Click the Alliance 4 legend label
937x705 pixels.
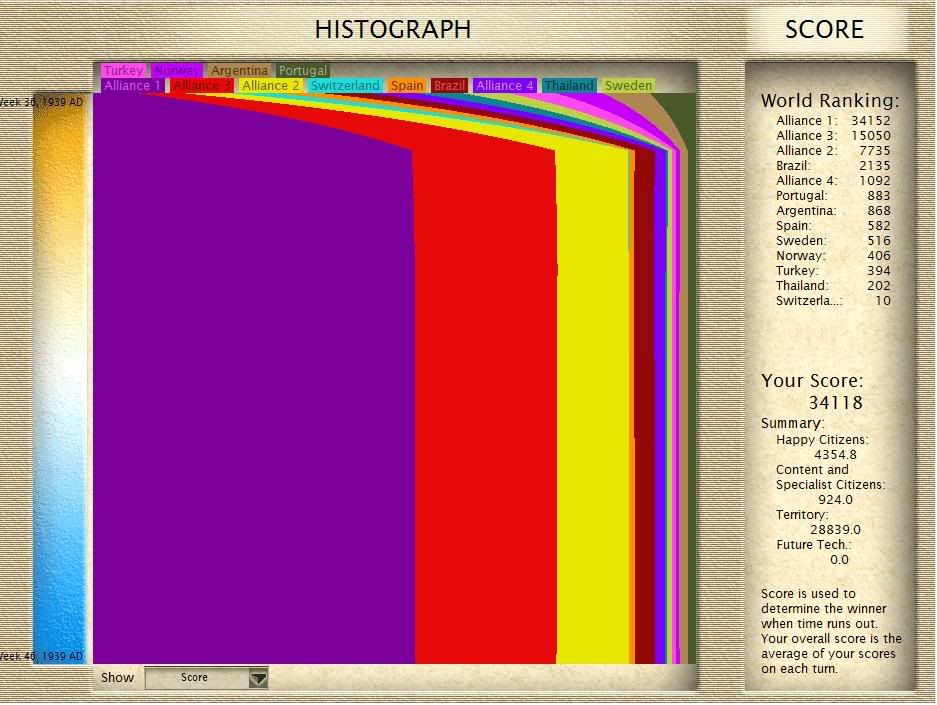(x=505, y=85)
